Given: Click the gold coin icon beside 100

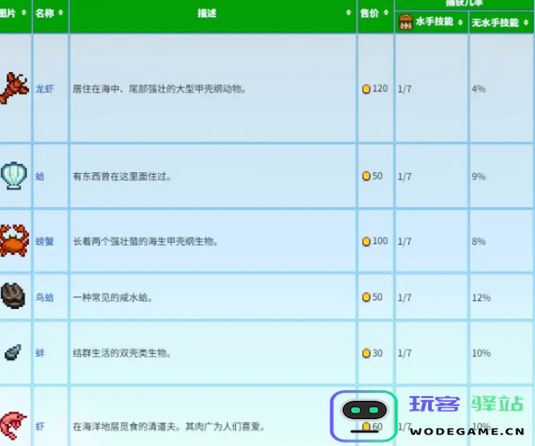Looking at the screenshot, I should 366,241.
